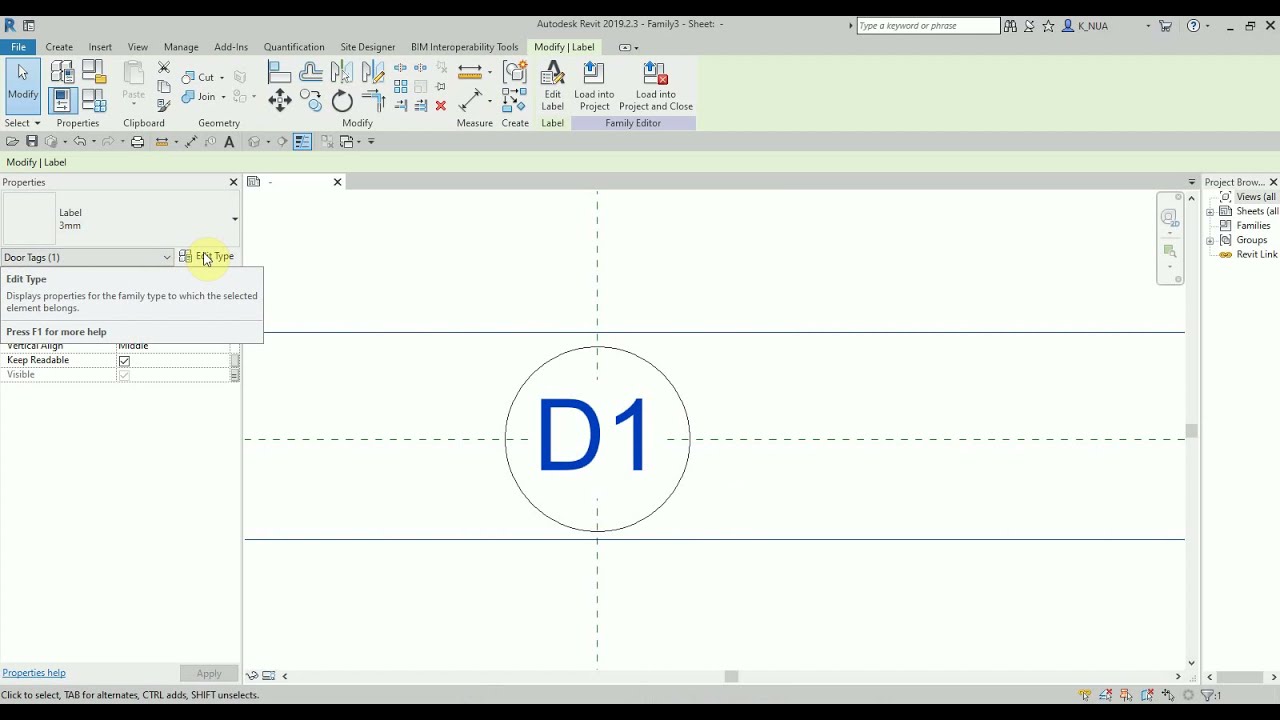
Task: Click the Autodesk App Store cart icon
Action: click(x=1165, y=26)
